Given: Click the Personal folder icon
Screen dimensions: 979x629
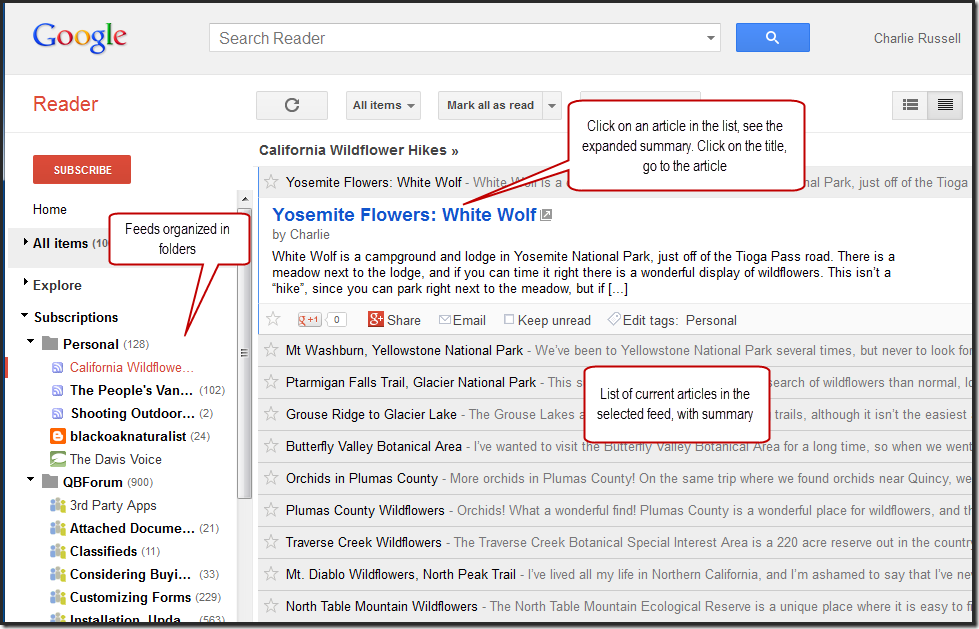Looking at the screenshot, I should tap(50, 344).
